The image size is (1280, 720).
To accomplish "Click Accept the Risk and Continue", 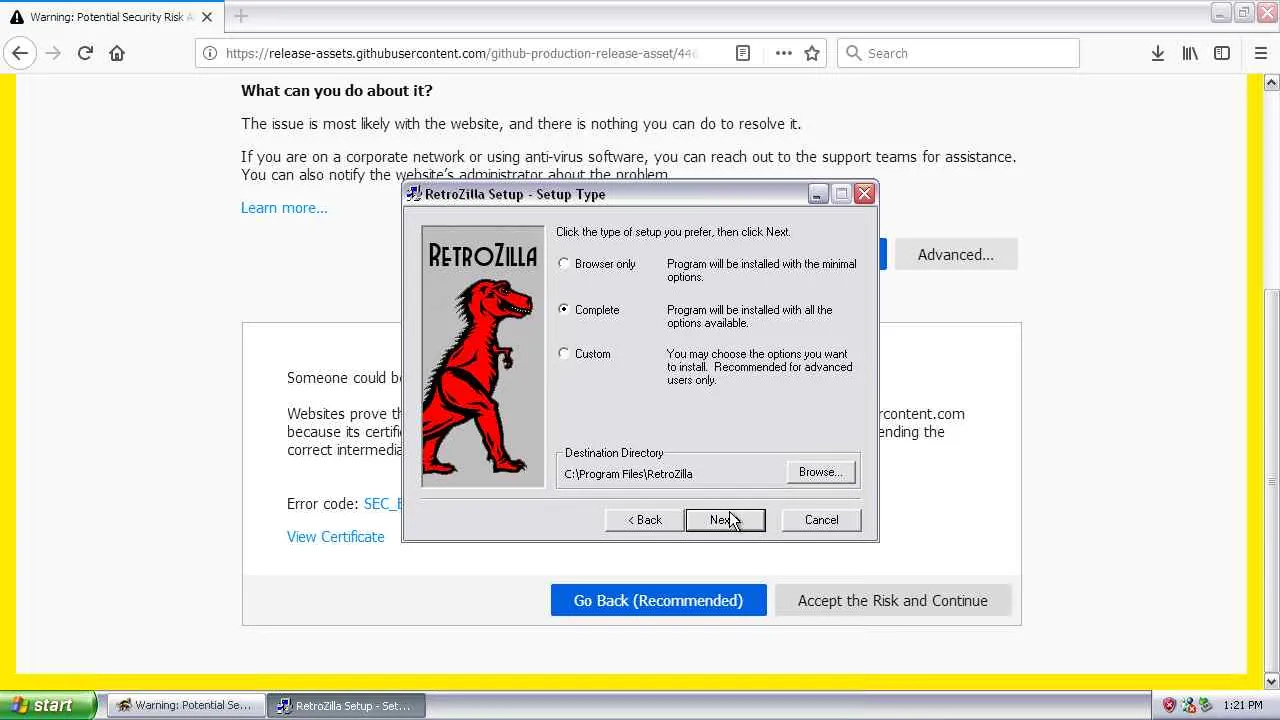I will click(x=893, y=600).
